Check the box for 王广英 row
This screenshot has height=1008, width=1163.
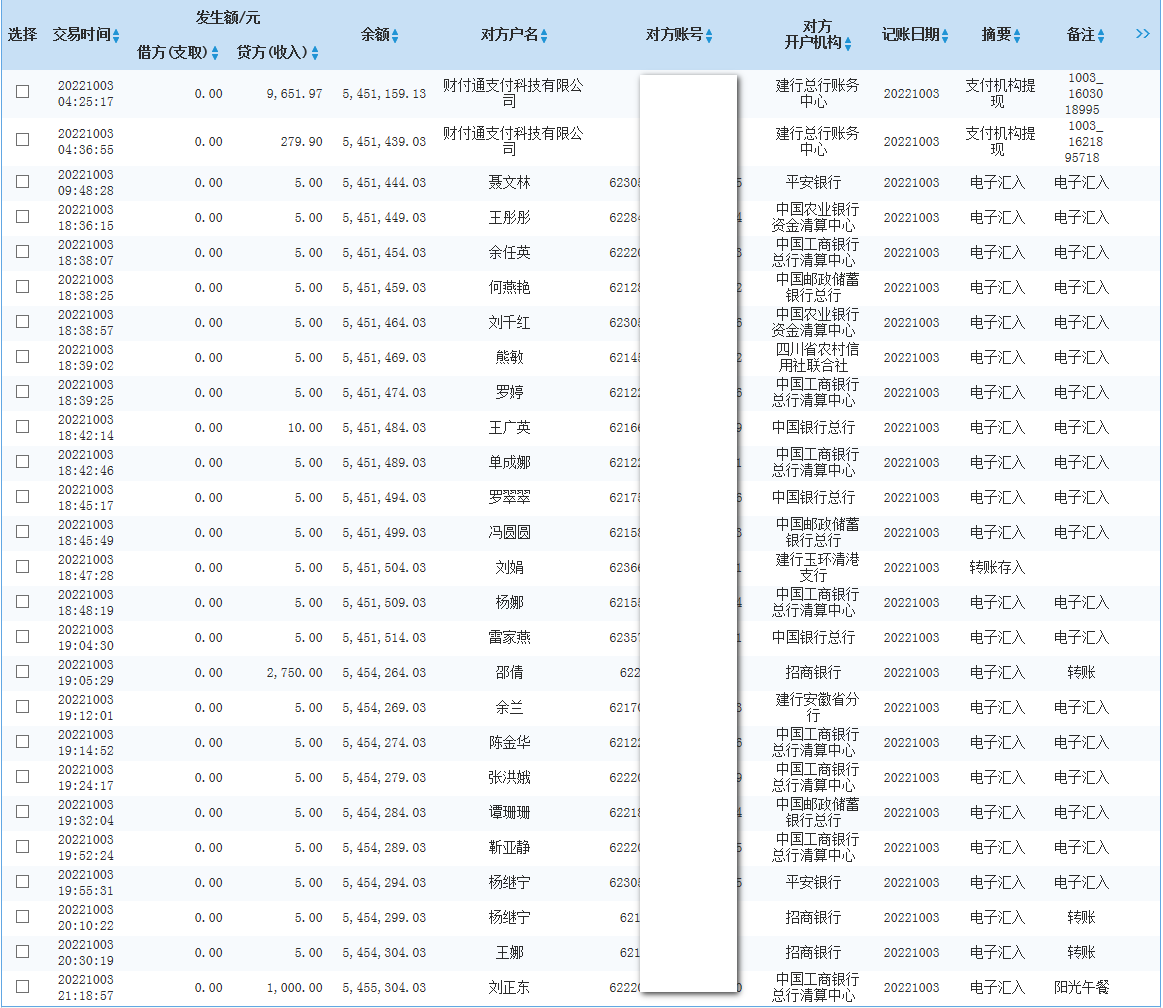coord(23,426)
